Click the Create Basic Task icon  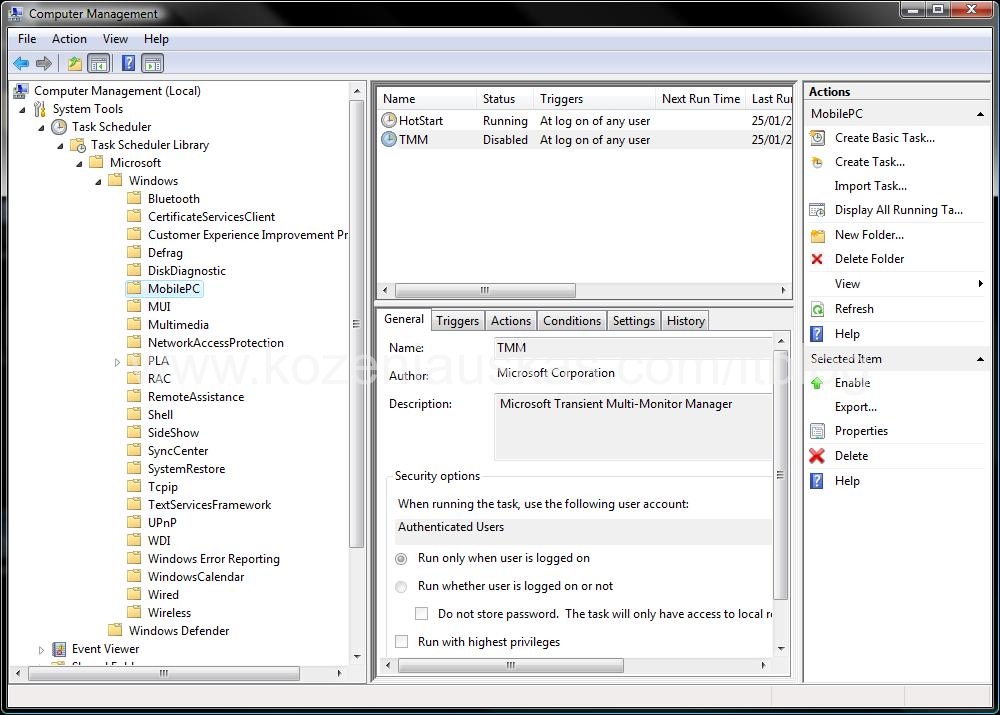coord(817,138)
